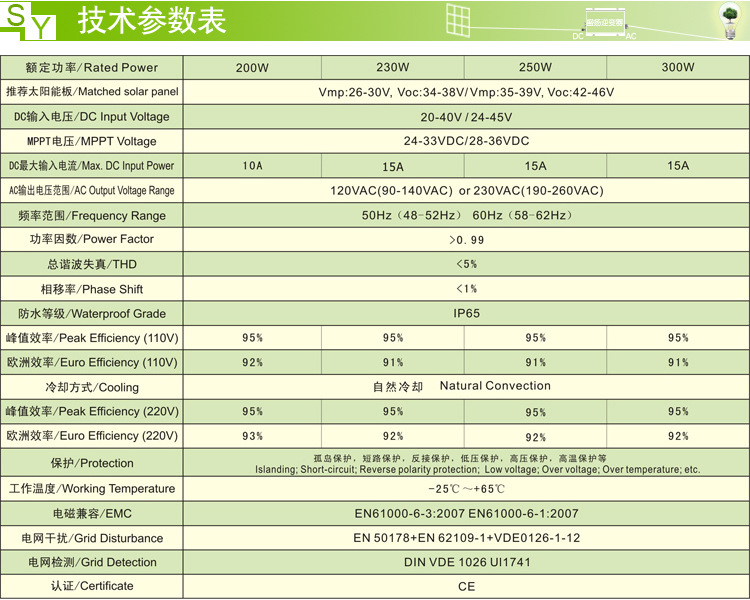Select the 认证/Certificate row label
The image size is (750, 600).
[92, 586]
